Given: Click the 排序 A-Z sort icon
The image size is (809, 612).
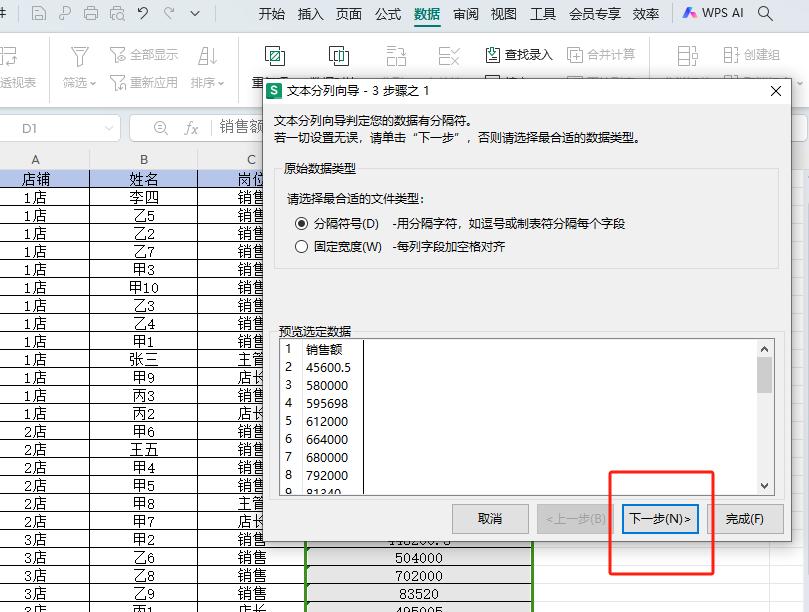Looking at the screenshot, I should coord(207,56).
